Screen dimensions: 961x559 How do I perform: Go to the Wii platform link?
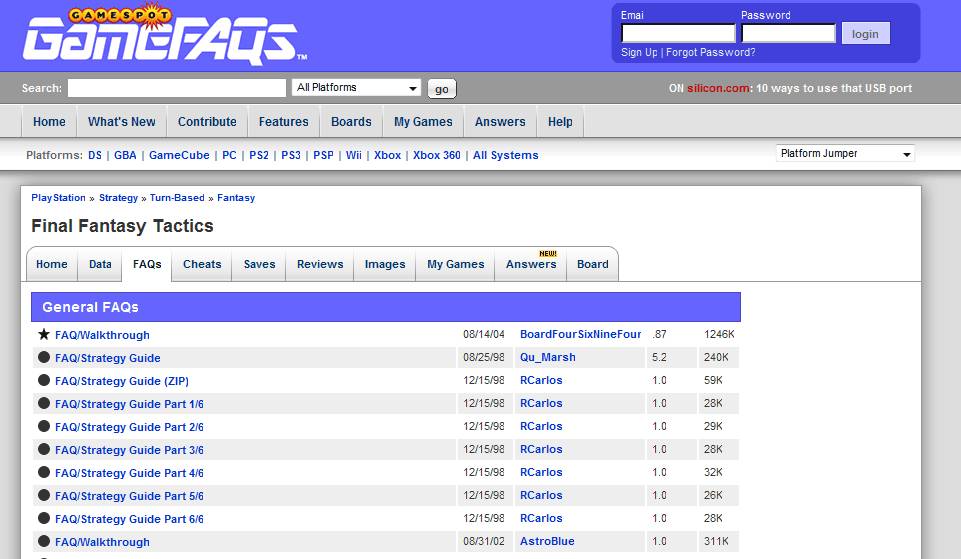click(354, 155)
